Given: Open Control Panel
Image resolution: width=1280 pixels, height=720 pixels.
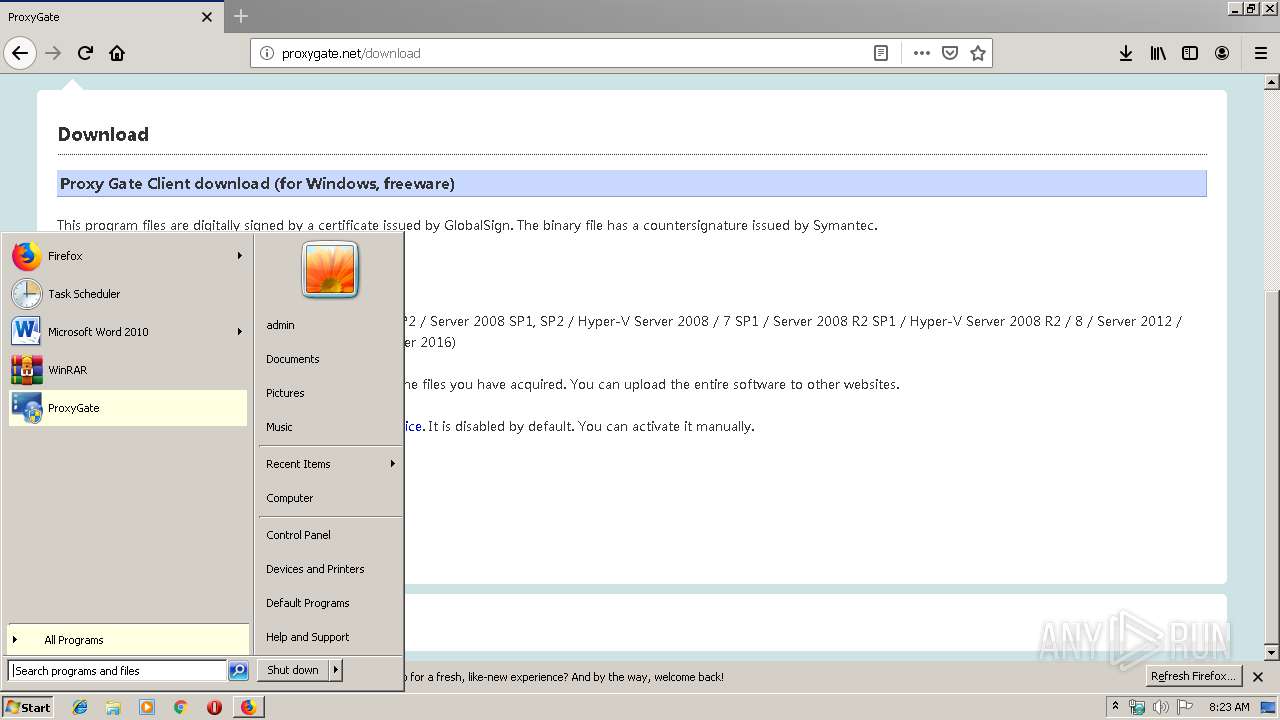Looking at the screenshot, I should 330,535.
